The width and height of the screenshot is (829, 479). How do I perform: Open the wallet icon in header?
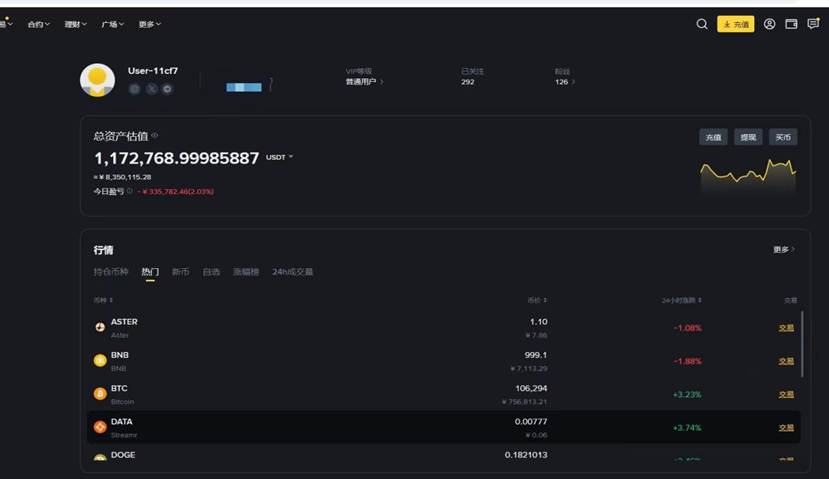tap(791, 24)
